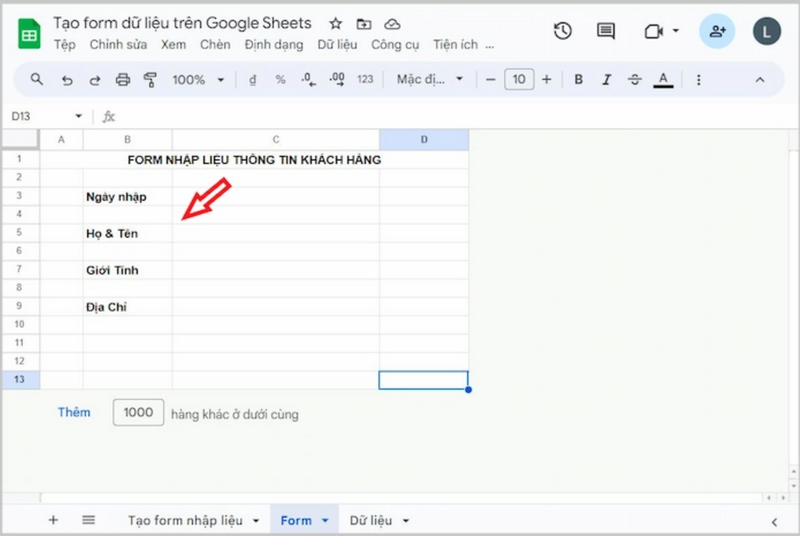Click the Thêm rows link

tap(74, 412)
